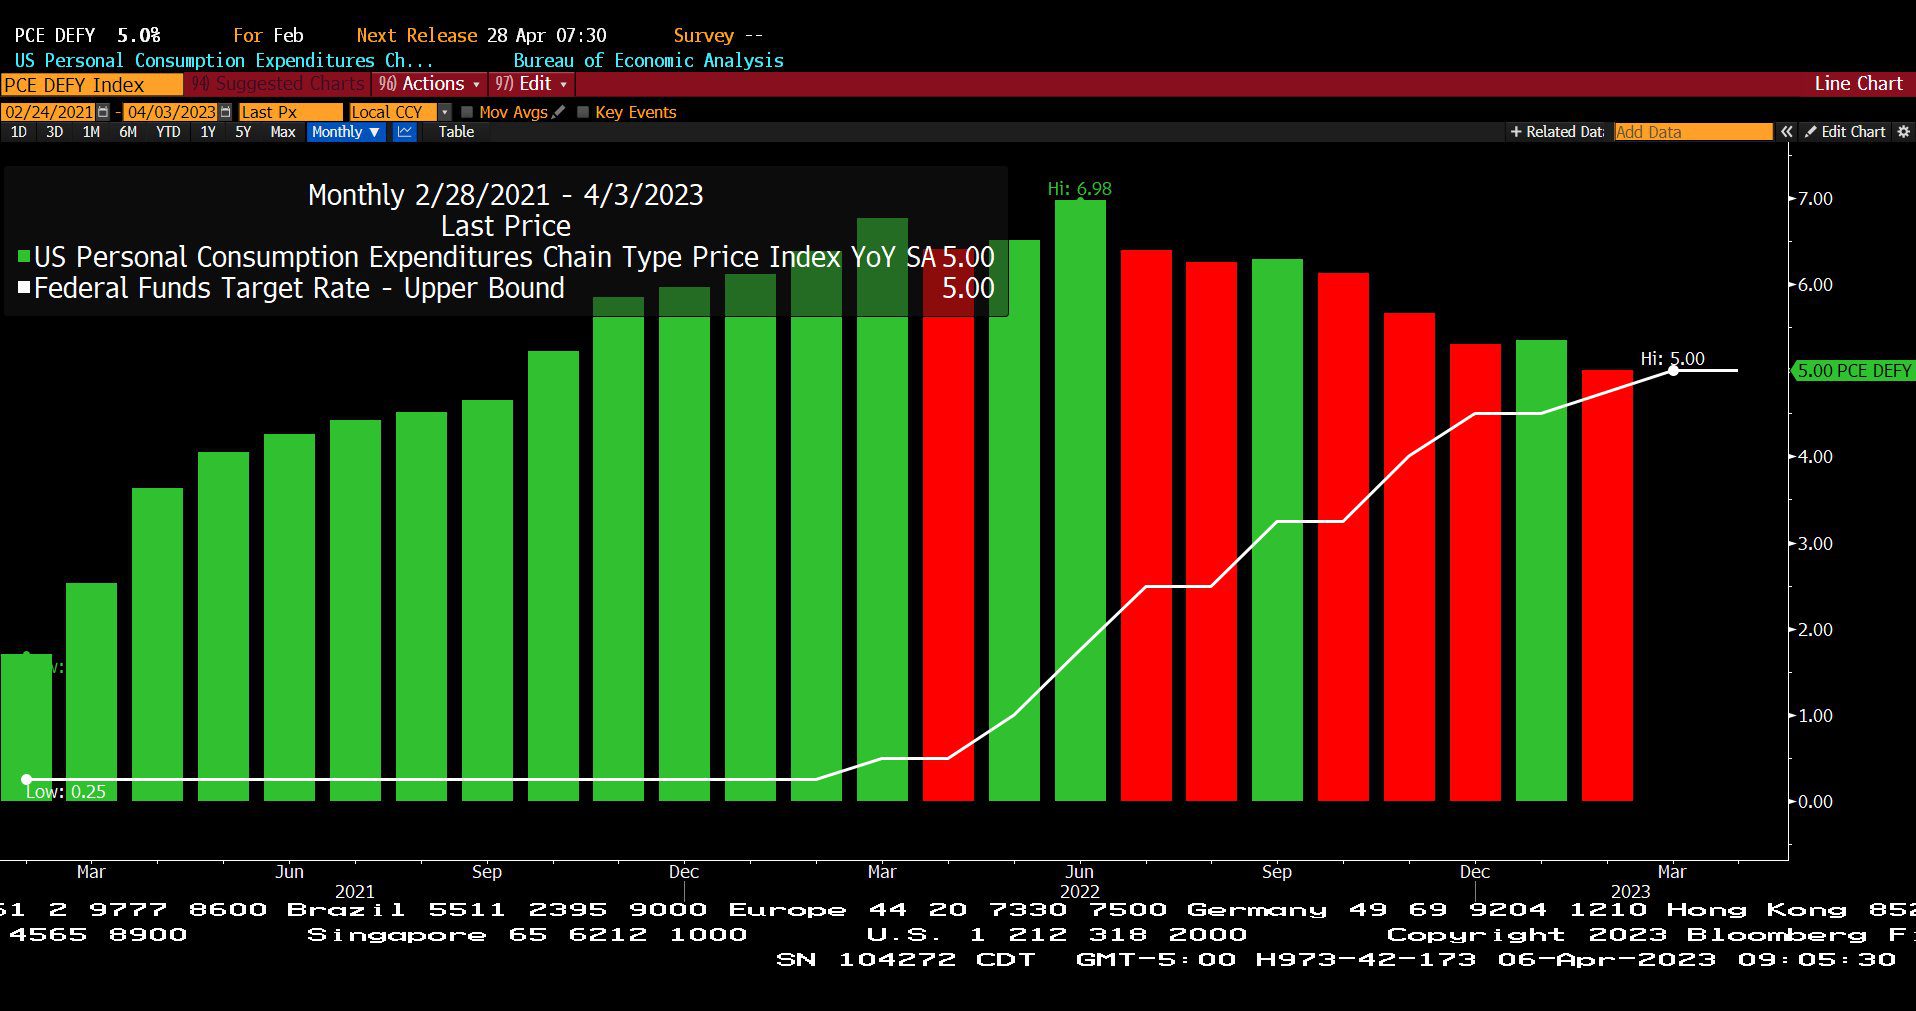Select the 1D range

19,132
